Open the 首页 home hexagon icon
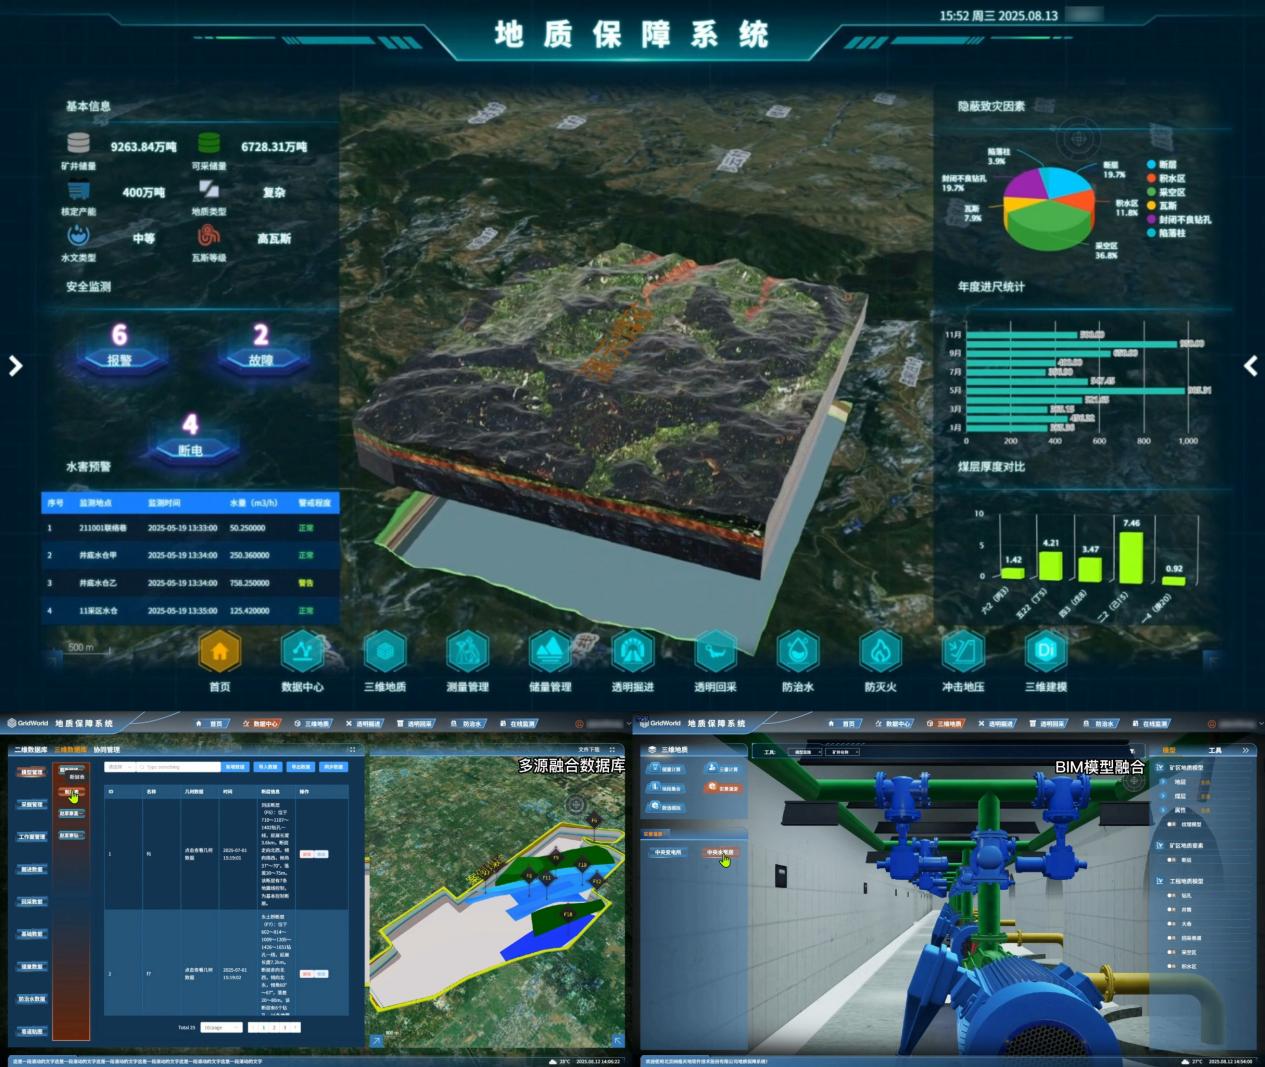The image size is (1265, 1067). pyautogui.click(x=219, y=652)
